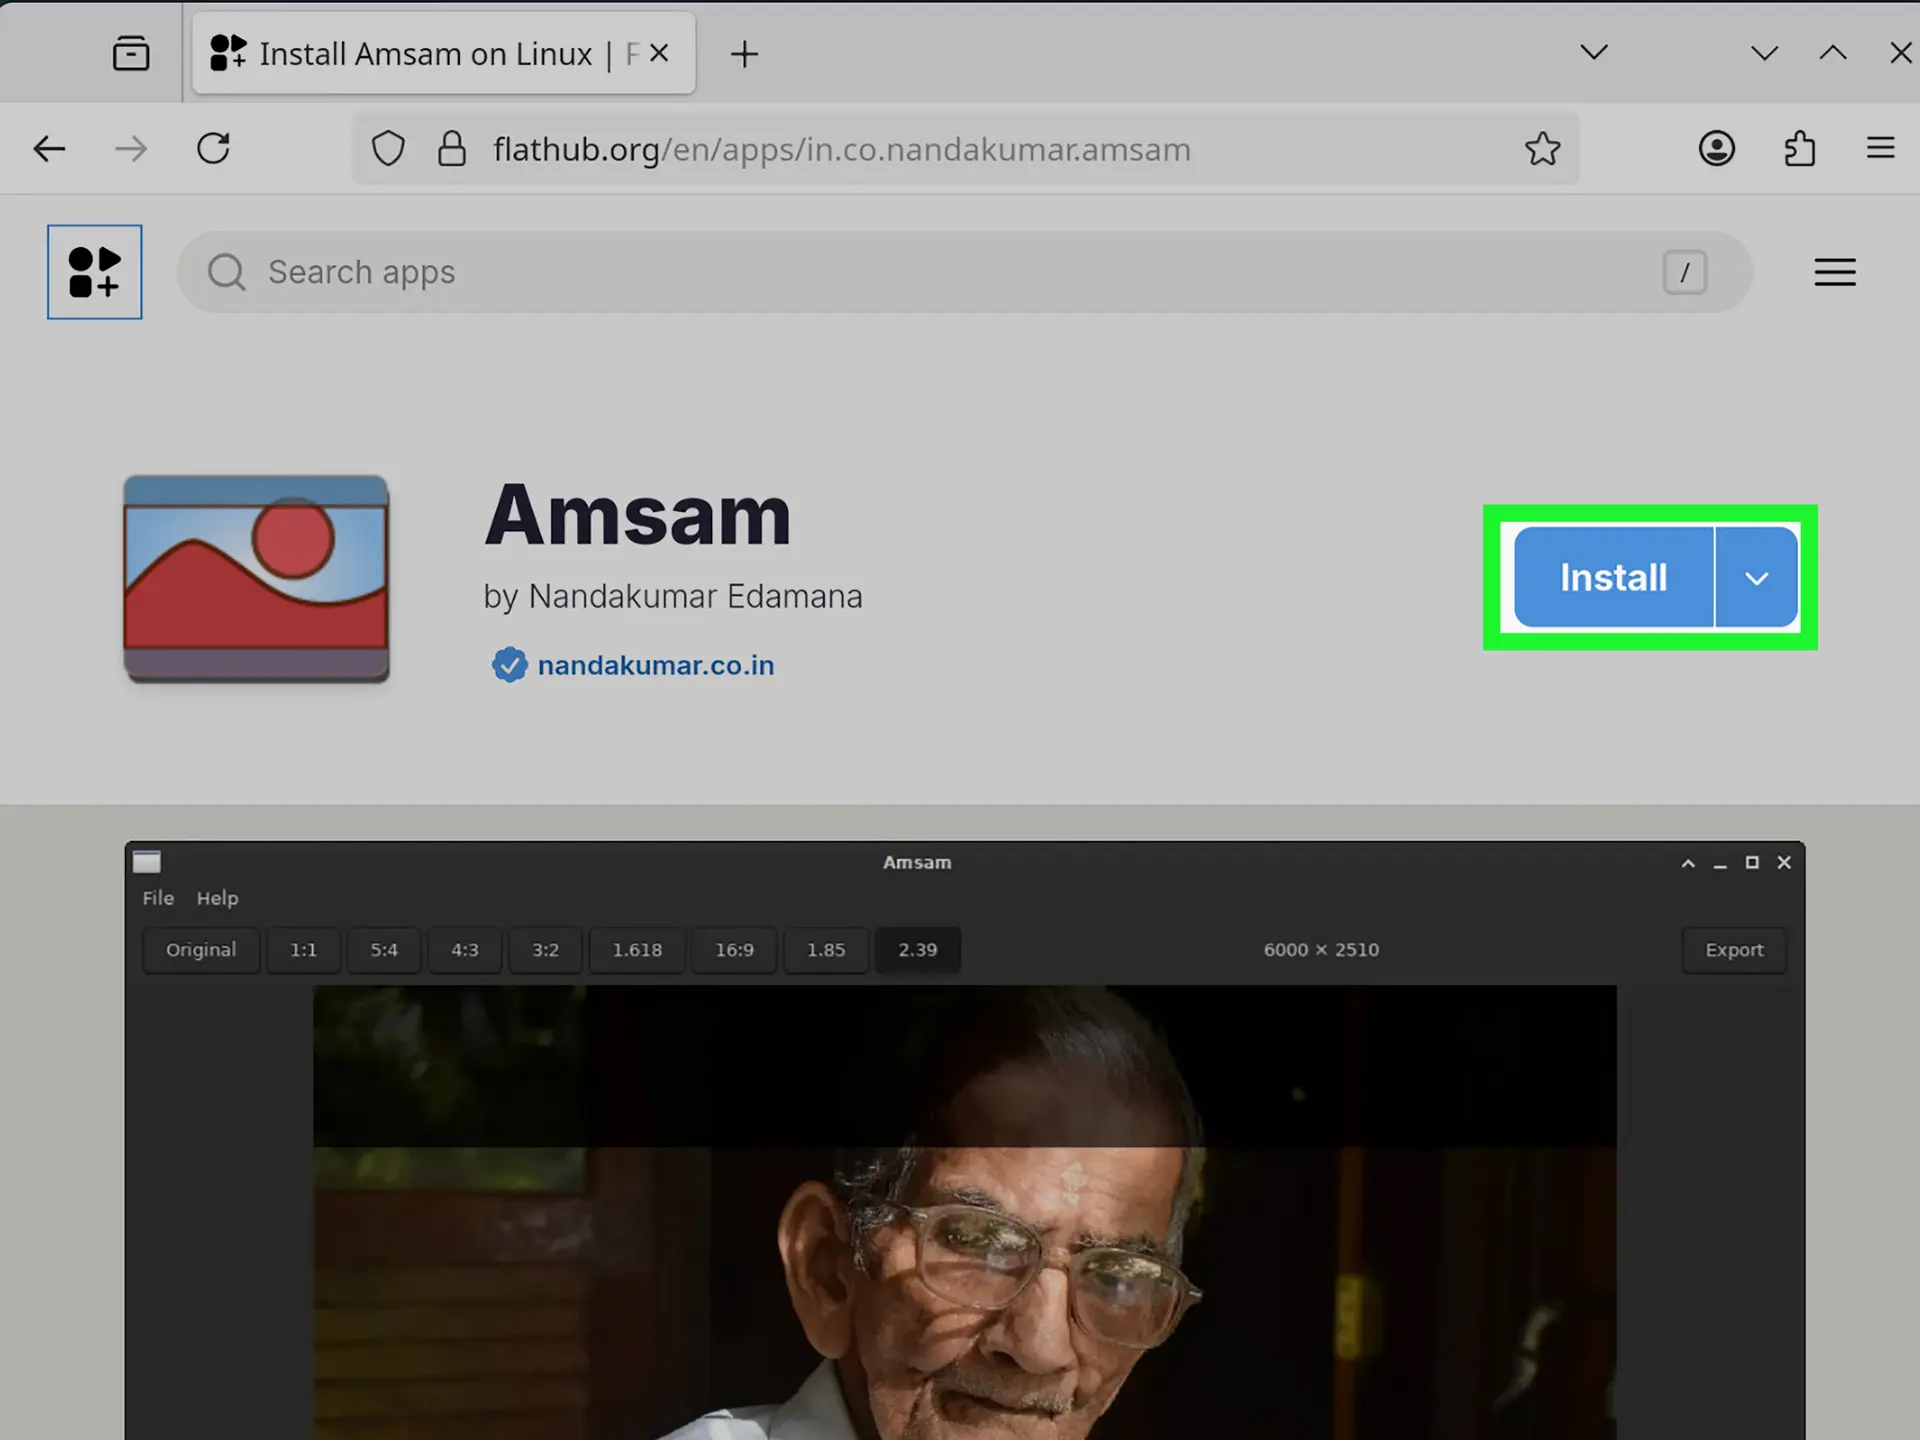Open tracking protection shield icon
The height and width of the screenshot is (1440, 1920).
click(388, 149)
